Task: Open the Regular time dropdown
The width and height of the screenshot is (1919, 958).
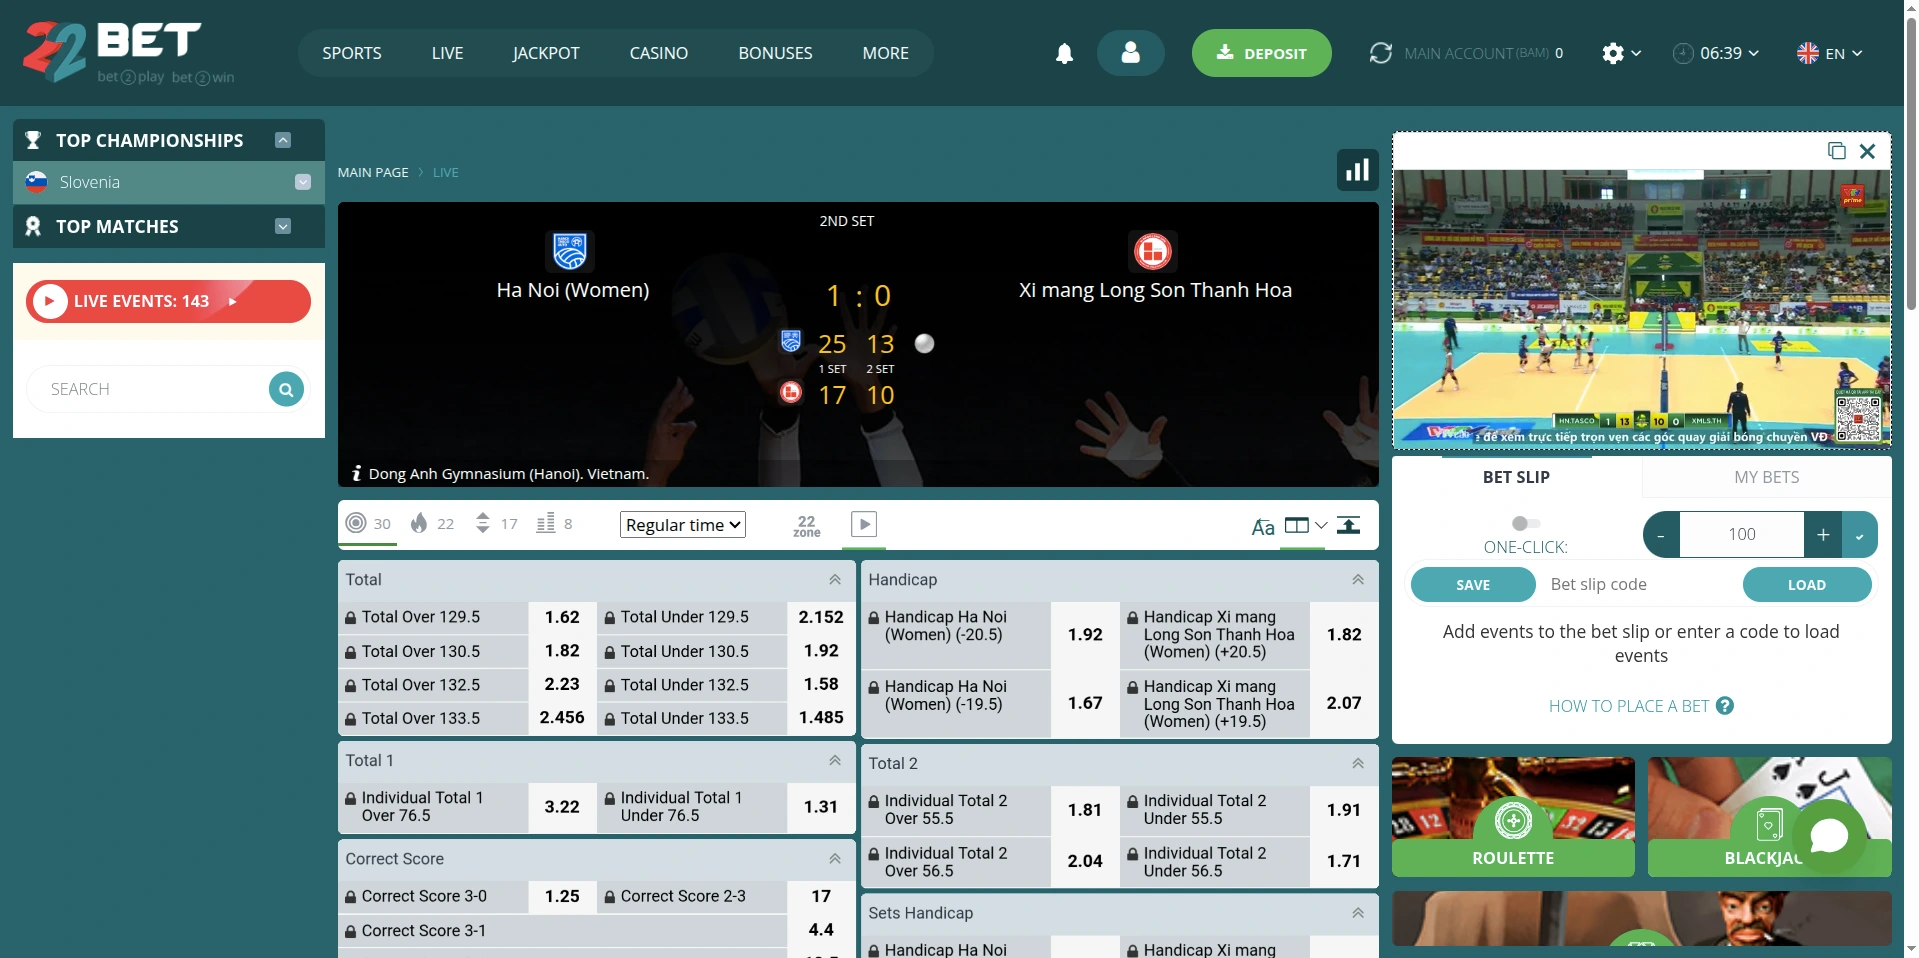Action: 683,525
